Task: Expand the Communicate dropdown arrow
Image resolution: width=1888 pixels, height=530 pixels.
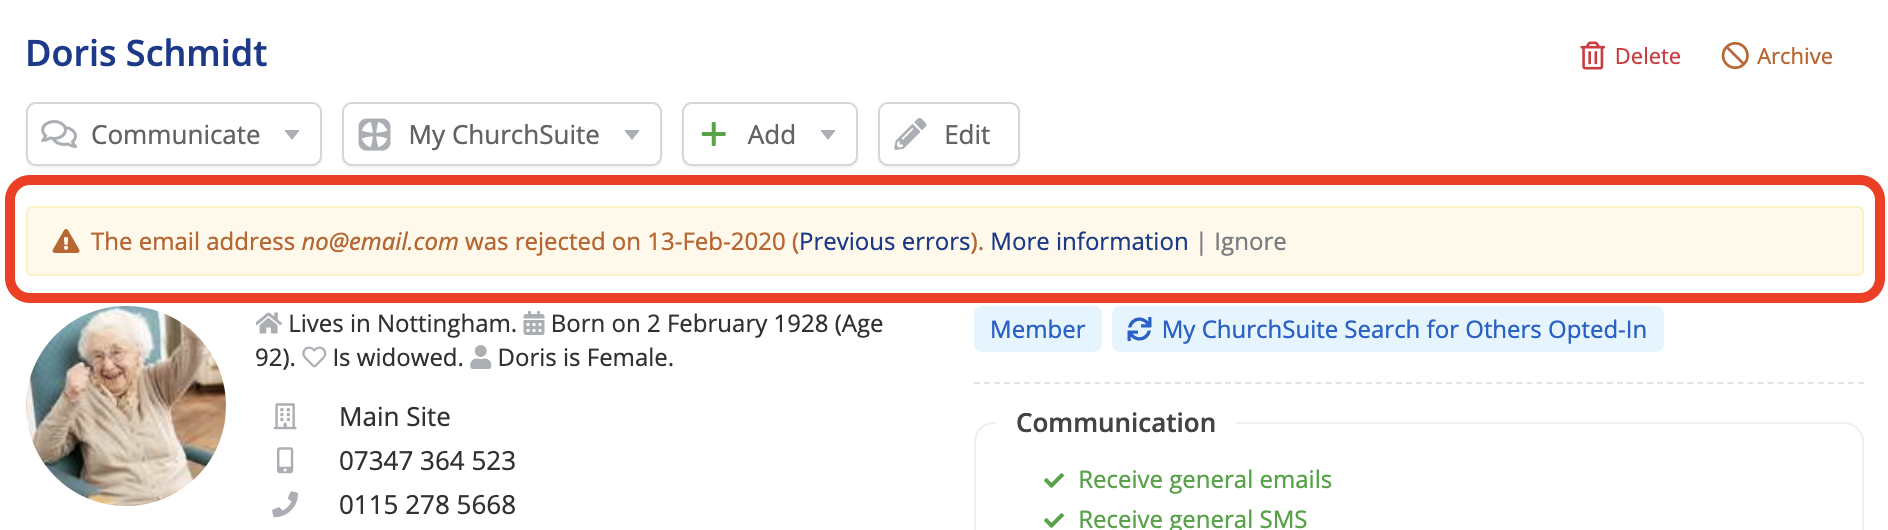Action: click(292, 135)
